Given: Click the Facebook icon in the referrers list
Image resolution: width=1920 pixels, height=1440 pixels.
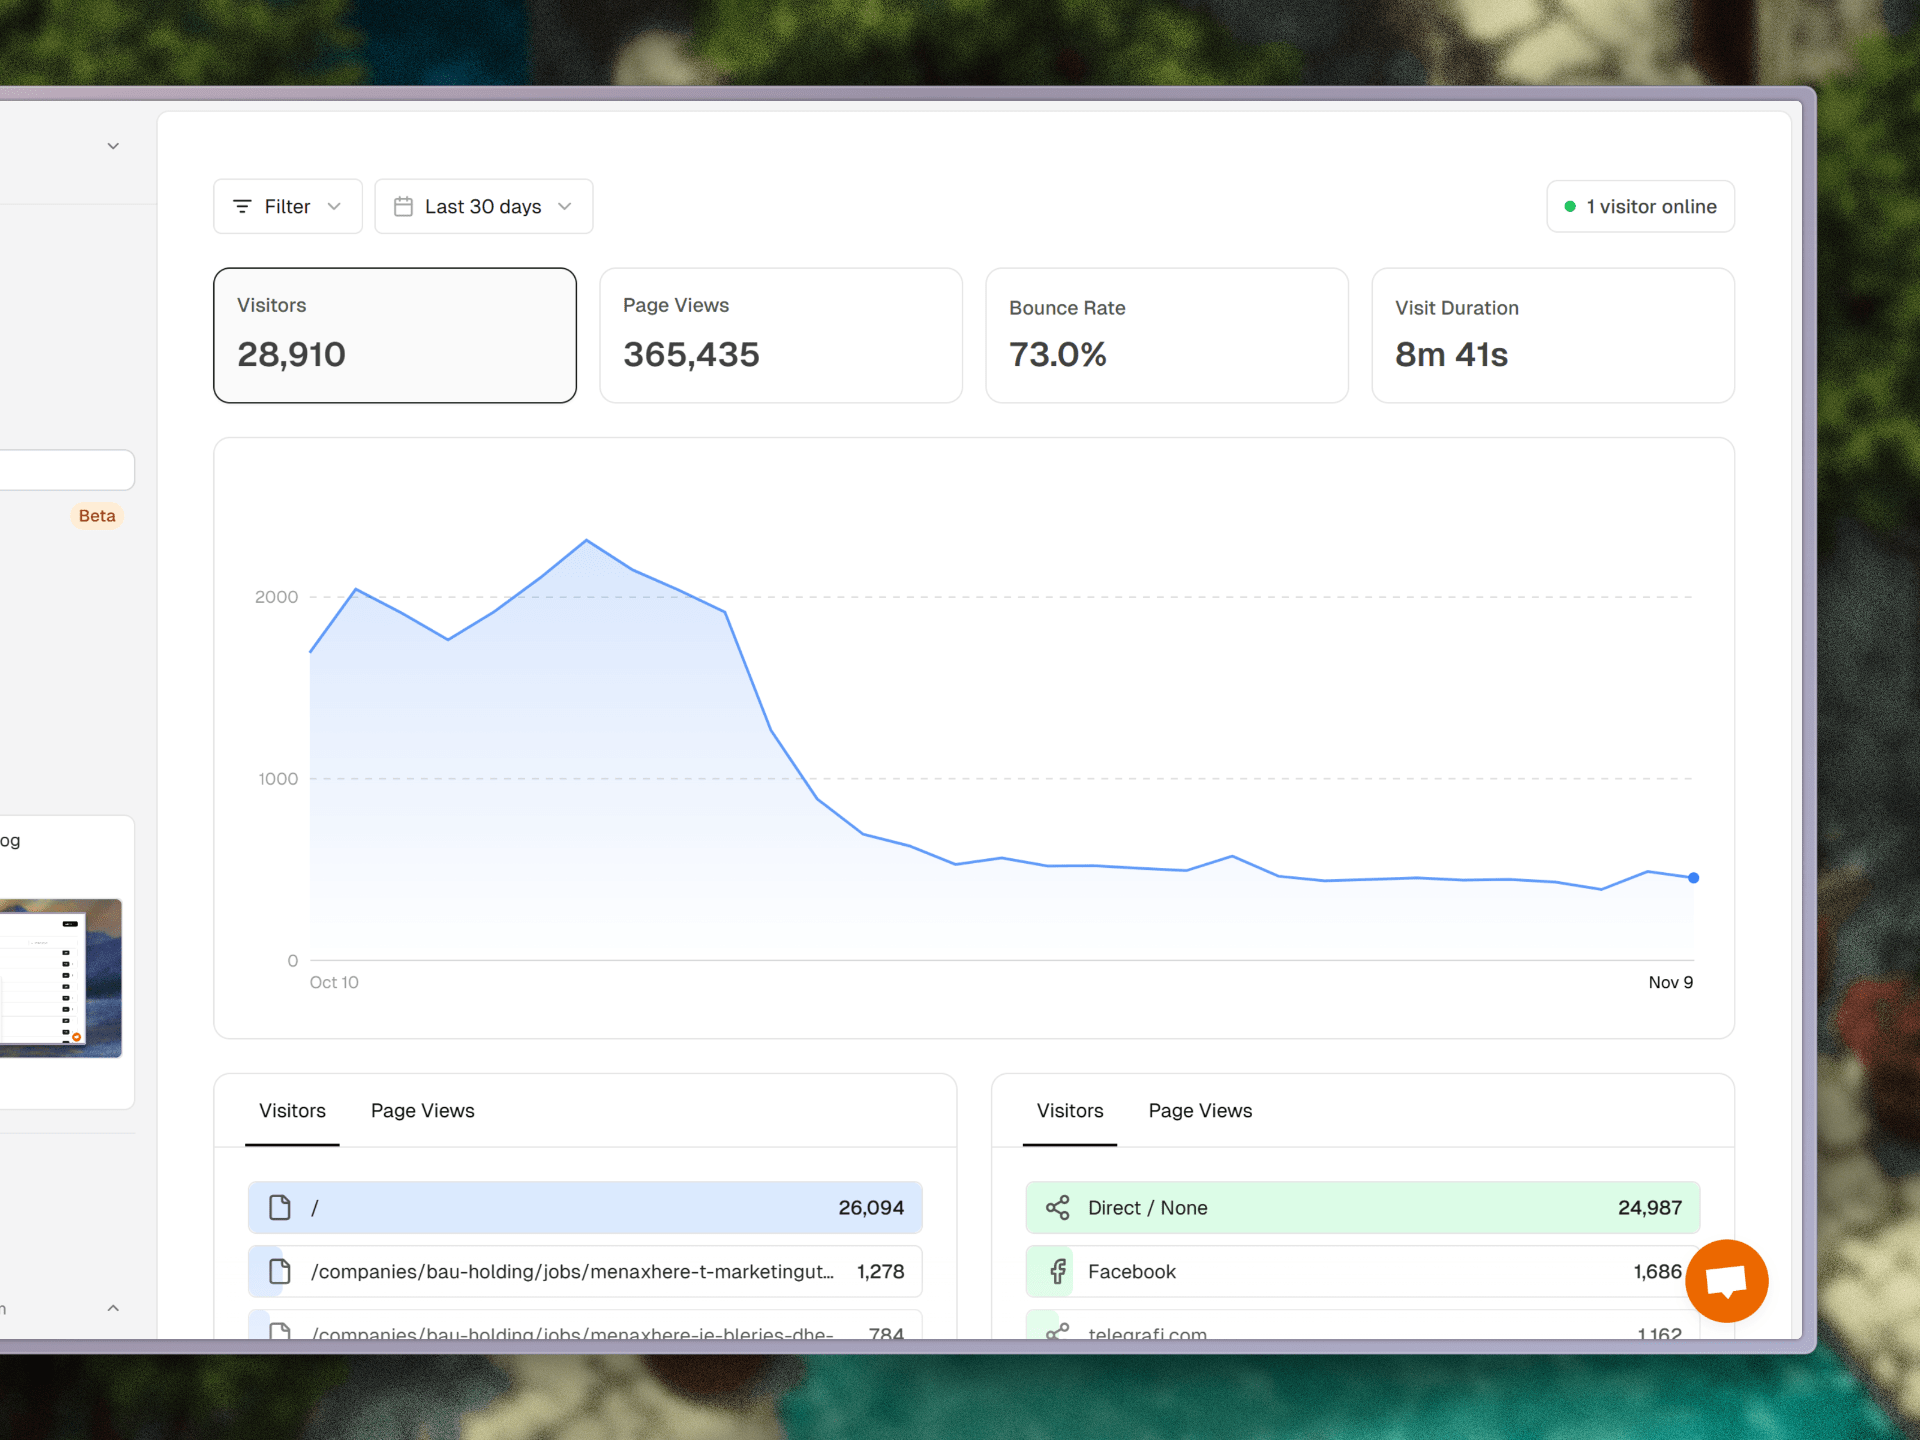Looking at the screenshot, I should 1057,1271.
